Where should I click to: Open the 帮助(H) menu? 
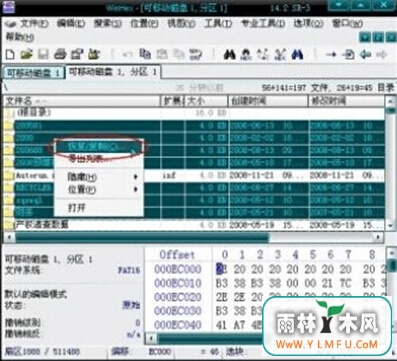click(20, 37)
